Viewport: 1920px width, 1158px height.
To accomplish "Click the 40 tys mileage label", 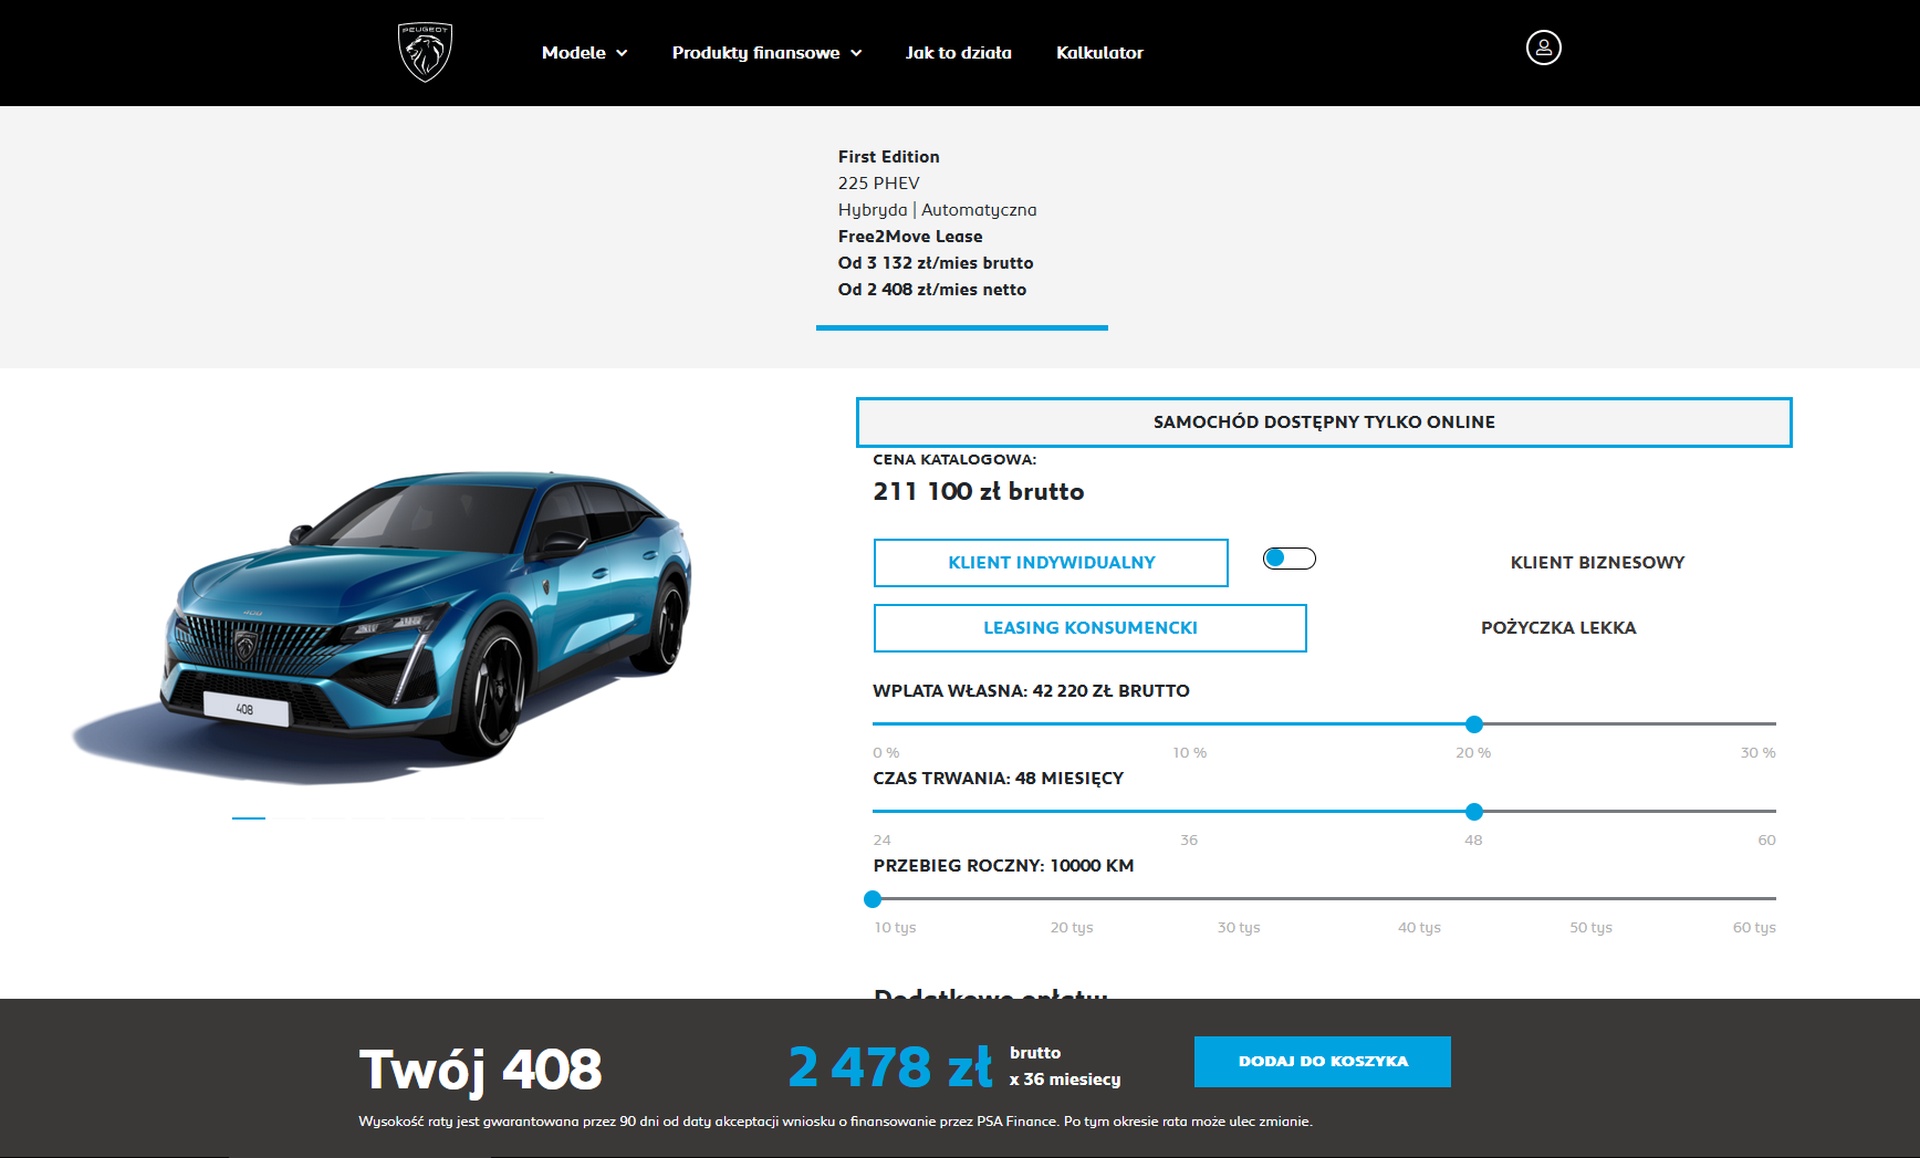I will (x=1419, y=928).
